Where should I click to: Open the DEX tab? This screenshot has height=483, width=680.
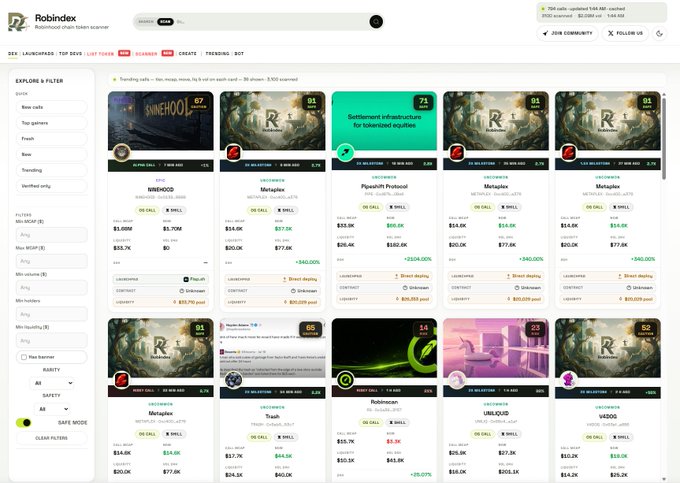tap(13, 54)
